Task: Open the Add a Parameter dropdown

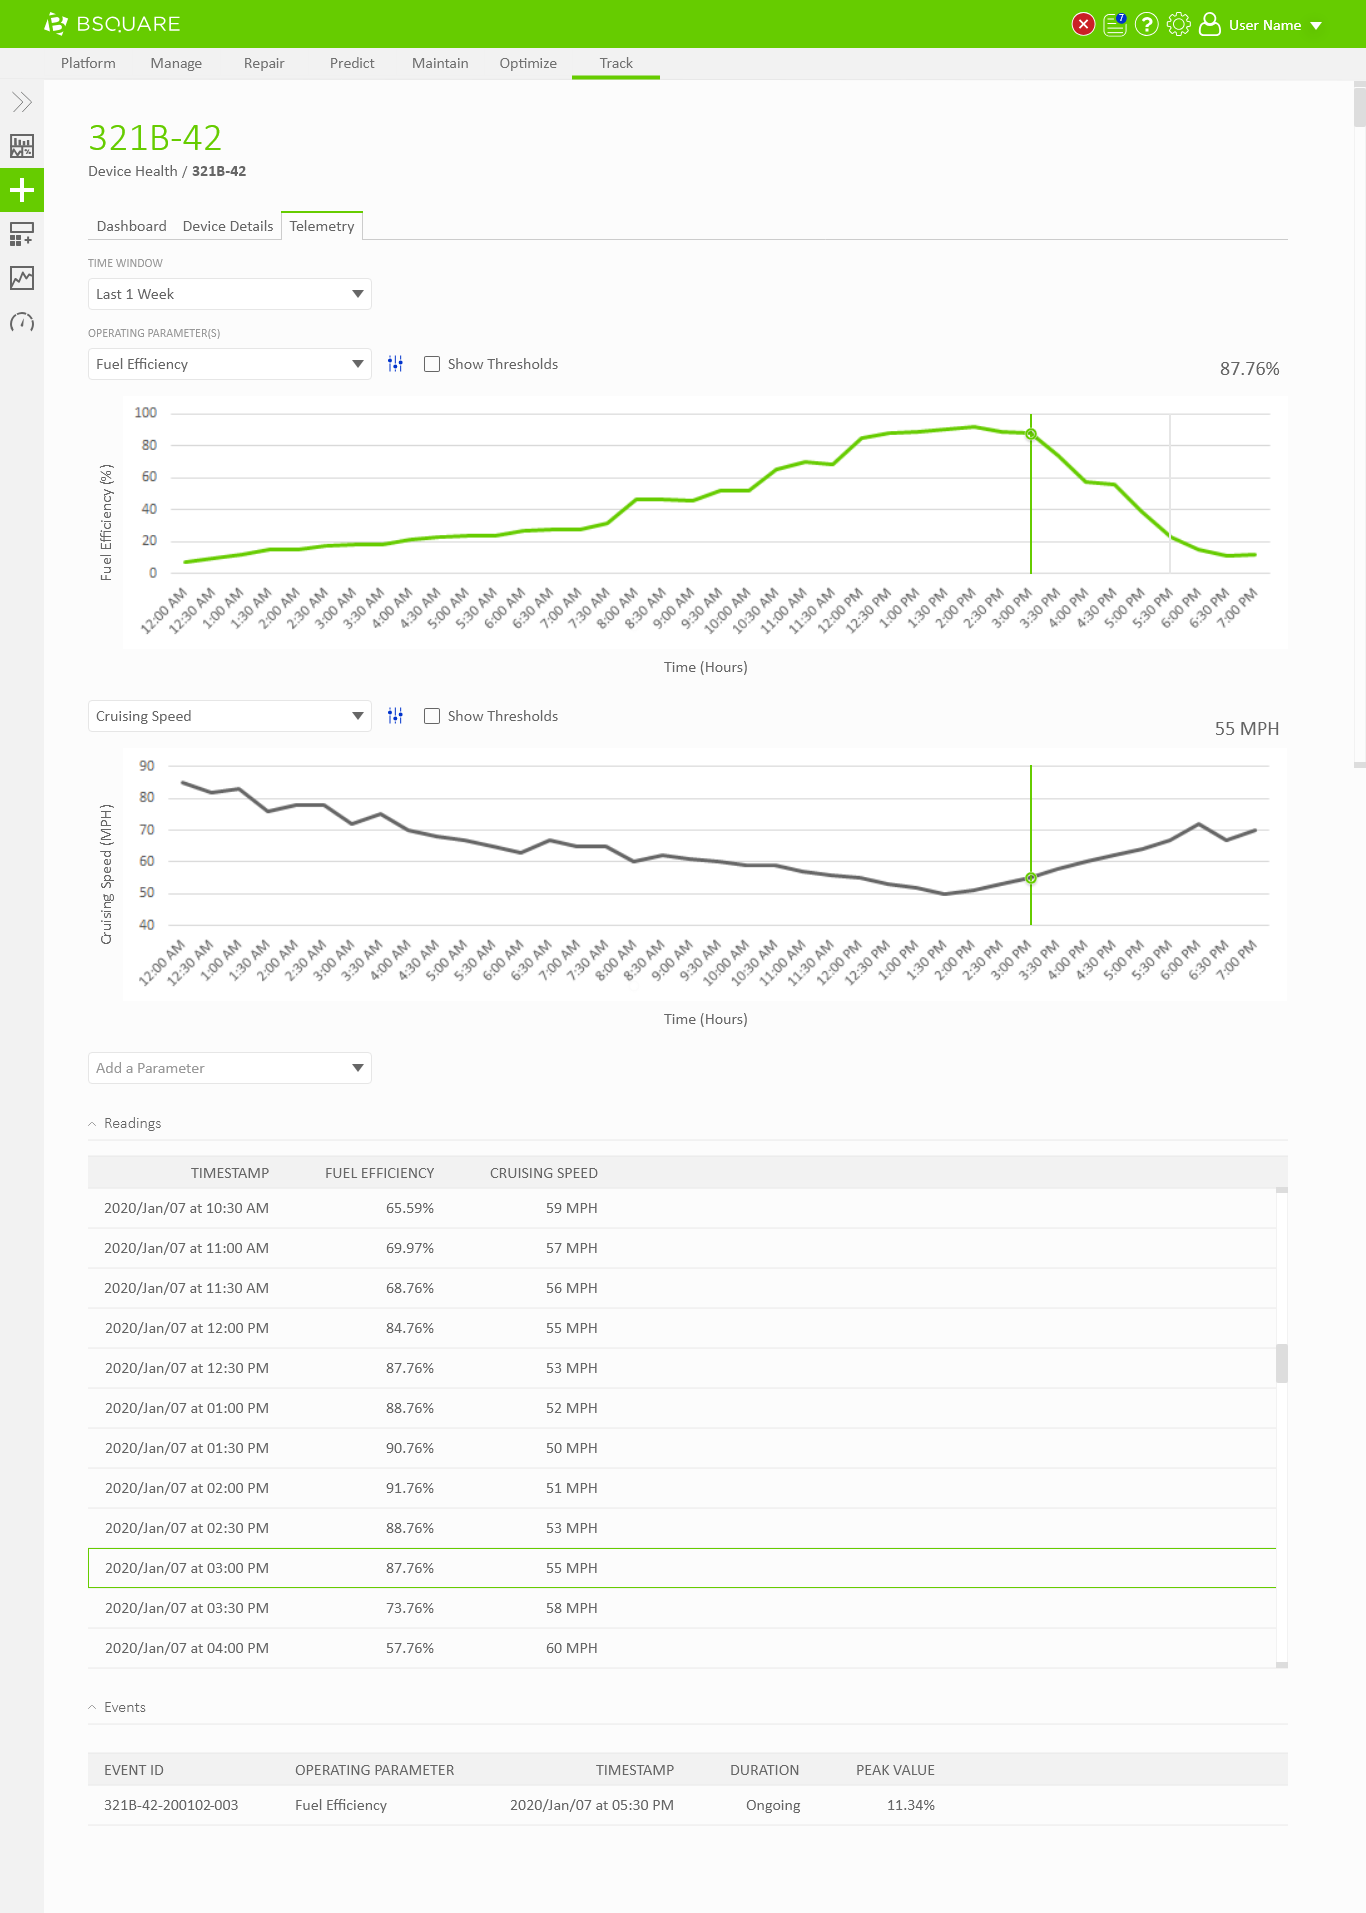Action: 229,1068
